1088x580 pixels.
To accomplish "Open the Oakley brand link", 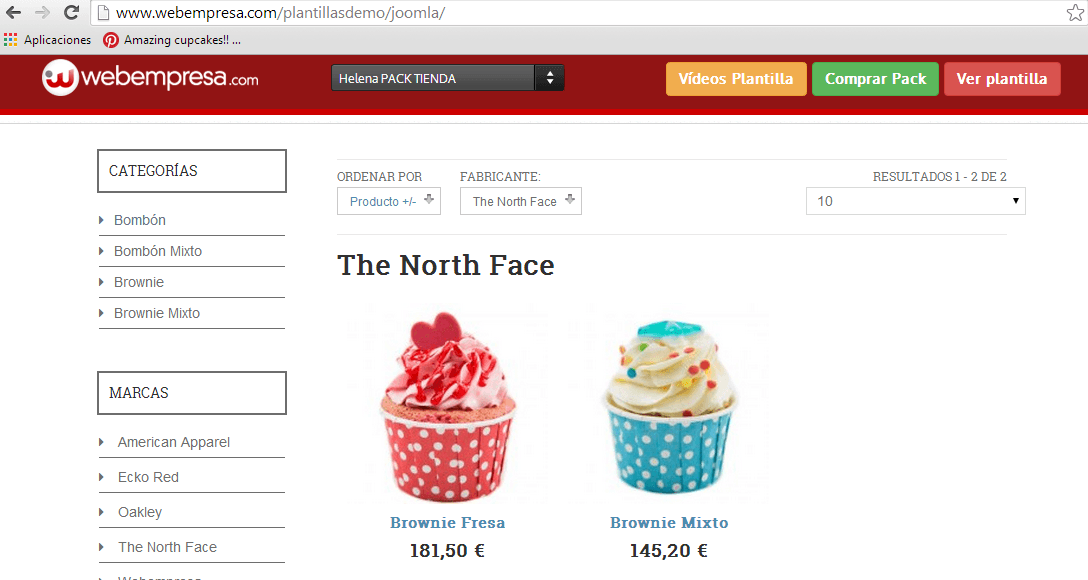I will pos(139,512).
